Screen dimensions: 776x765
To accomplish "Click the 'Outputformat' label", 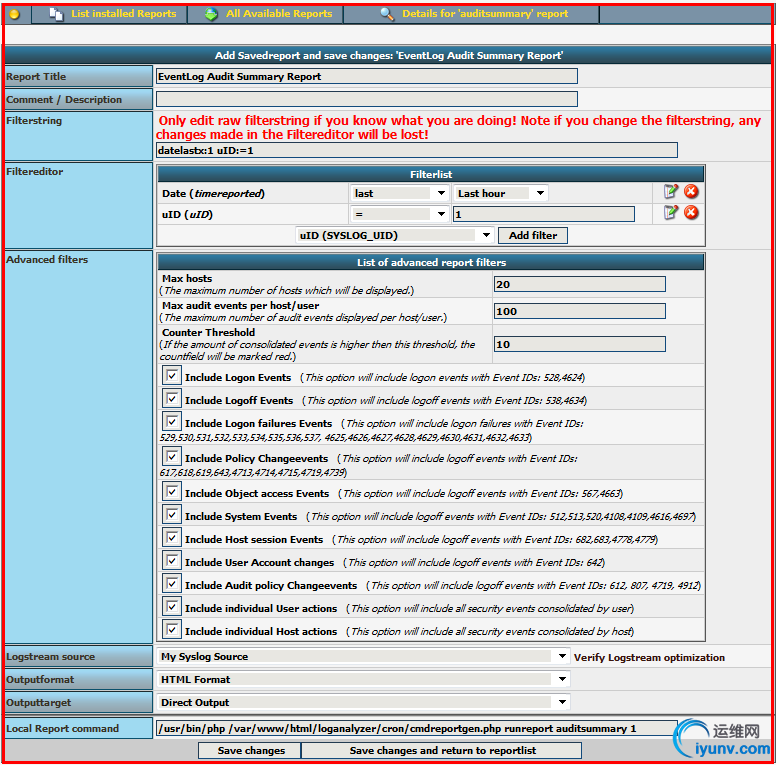I will coord(40,679).
